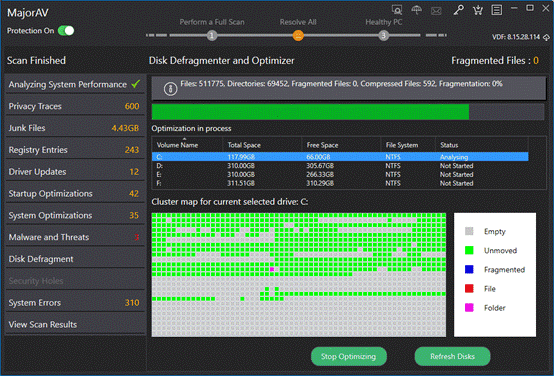Click the Refresh Disks button
Image resolution: width=554 pixels, height=376 pixels.
click(x=452, y=356)
